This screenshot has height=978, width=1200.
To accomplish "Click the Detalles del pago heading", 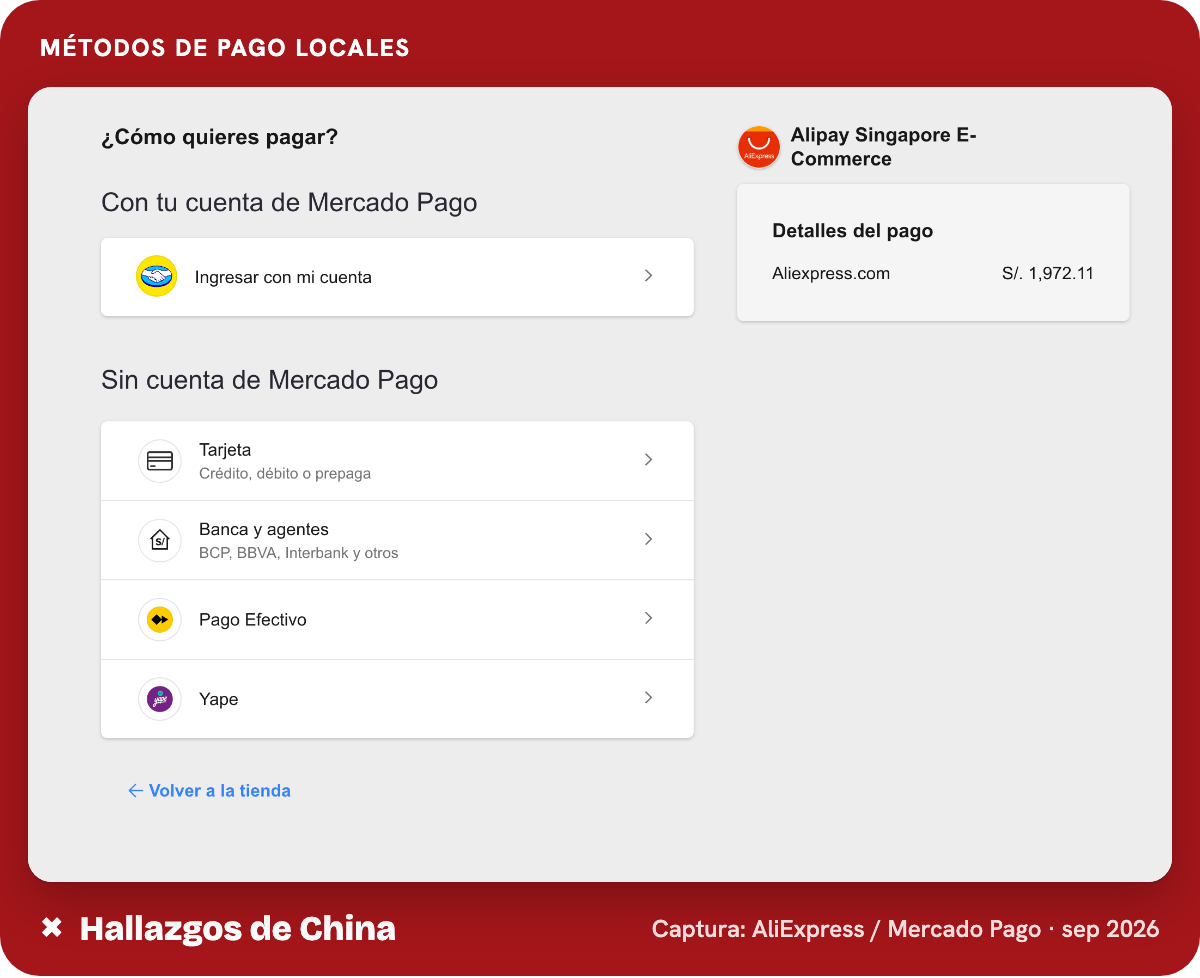I will point(853,231).
